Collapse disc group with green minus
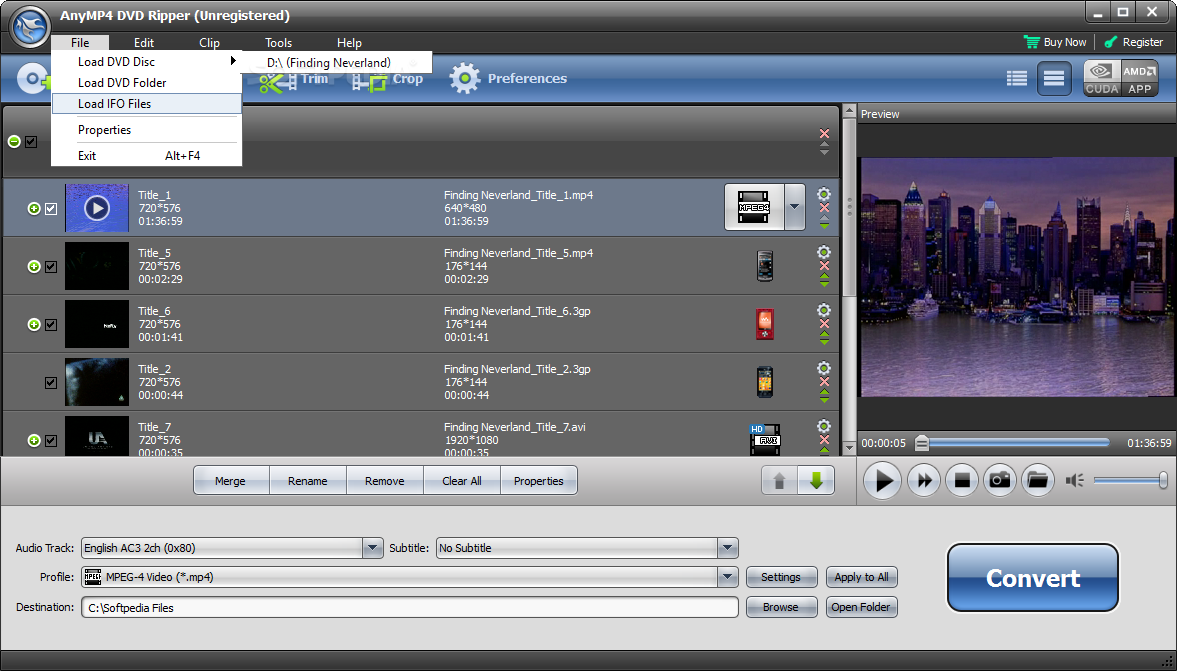Screen dimensions: 1177x671 pyautogui.click(x=14, y=141)
